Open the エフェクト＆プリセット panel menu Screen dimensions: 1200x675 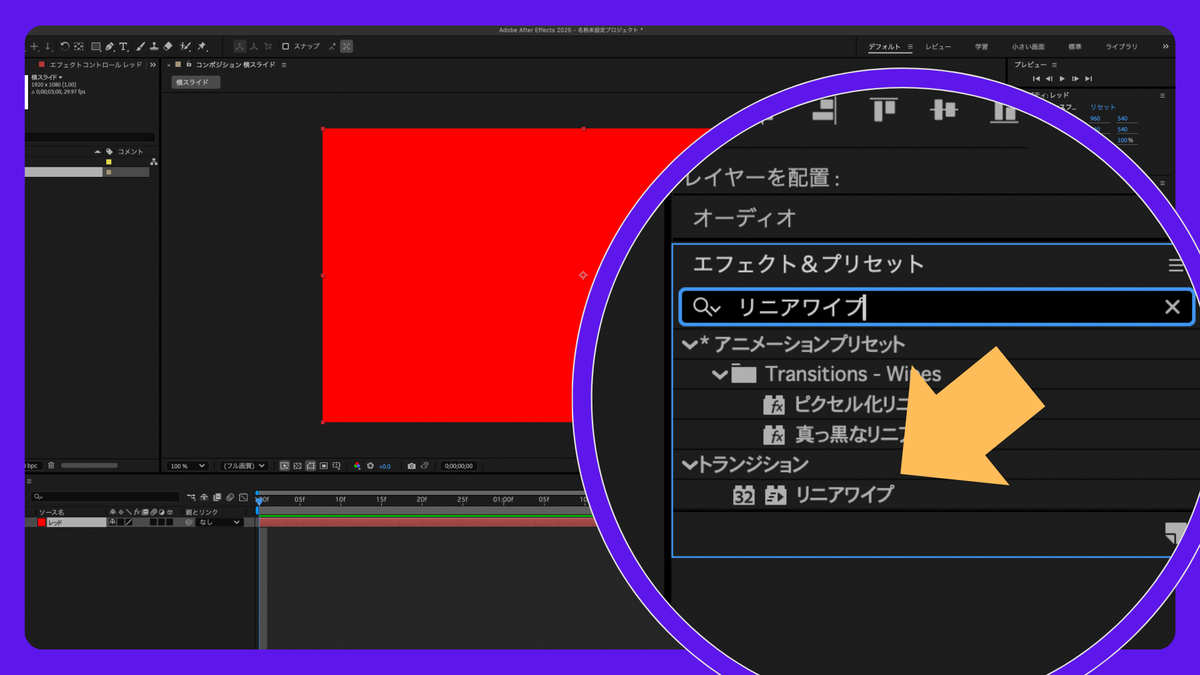(x=1176, y=265)
